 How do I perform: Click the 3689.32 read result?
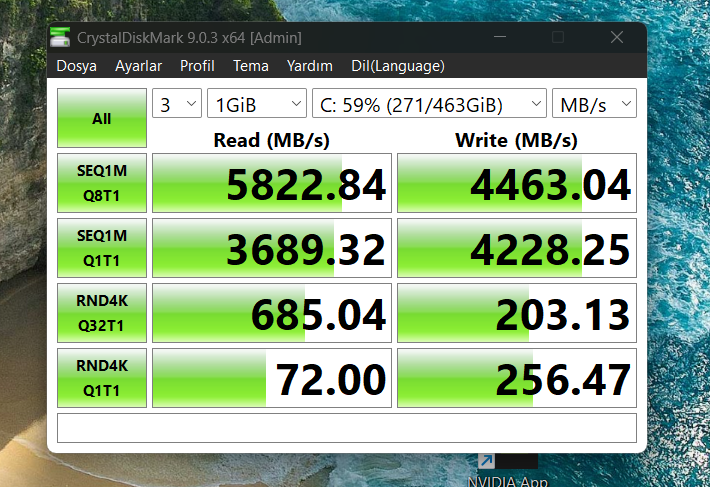pos(272,248)
